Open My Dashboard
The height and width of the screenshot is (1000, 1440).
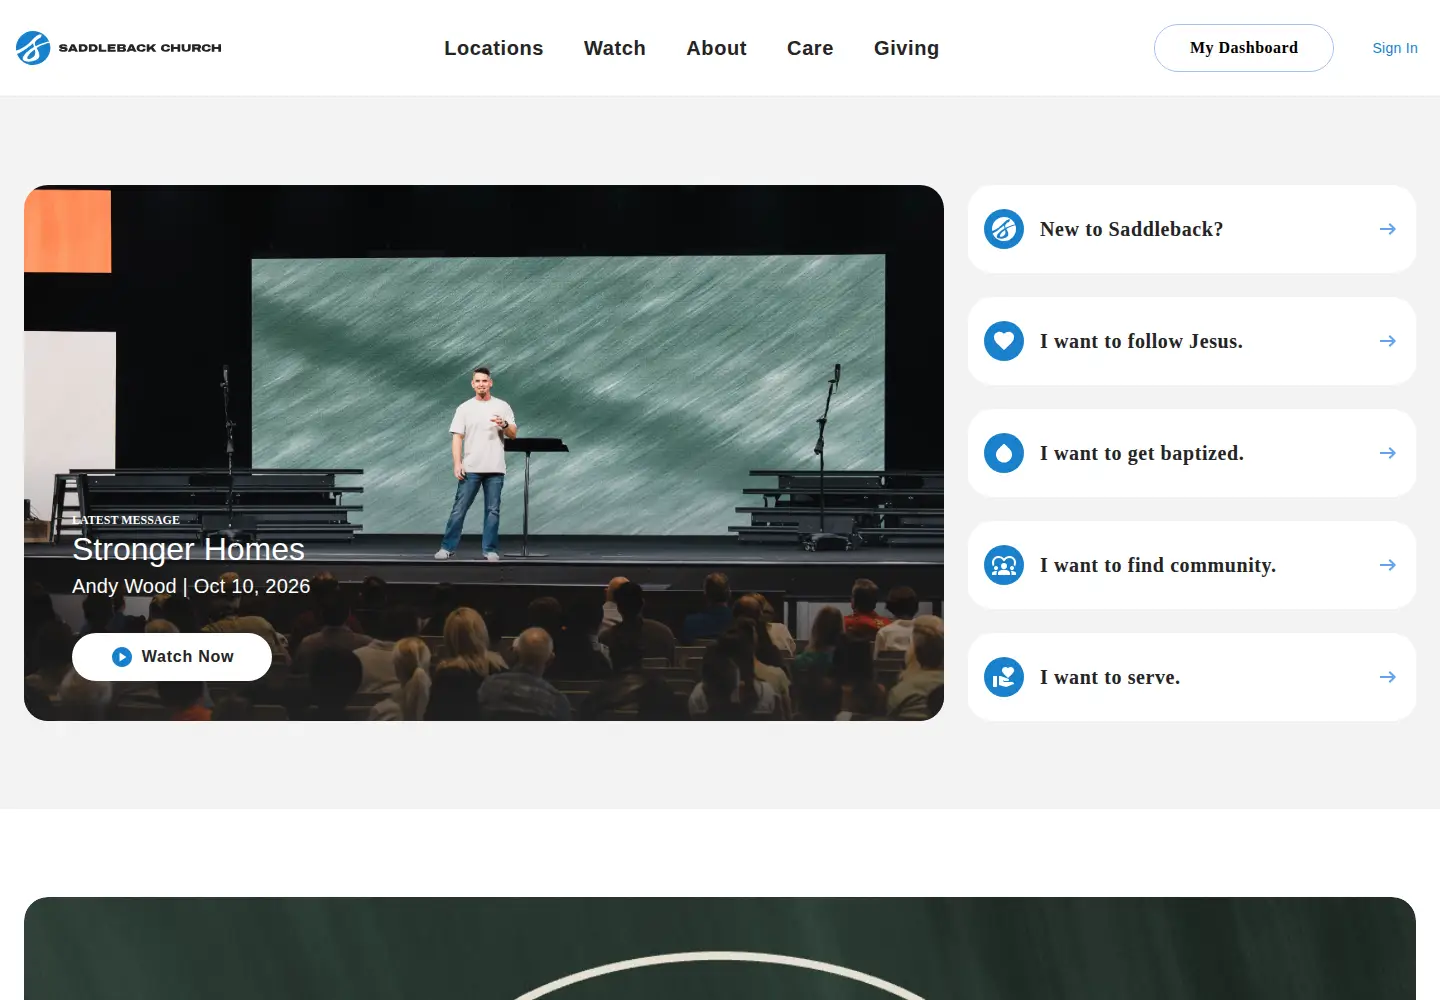(x=1244, y=48)
